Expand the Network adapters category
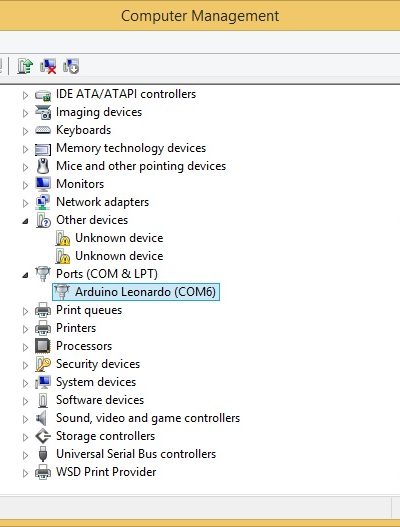 click(x=25, y=203)
